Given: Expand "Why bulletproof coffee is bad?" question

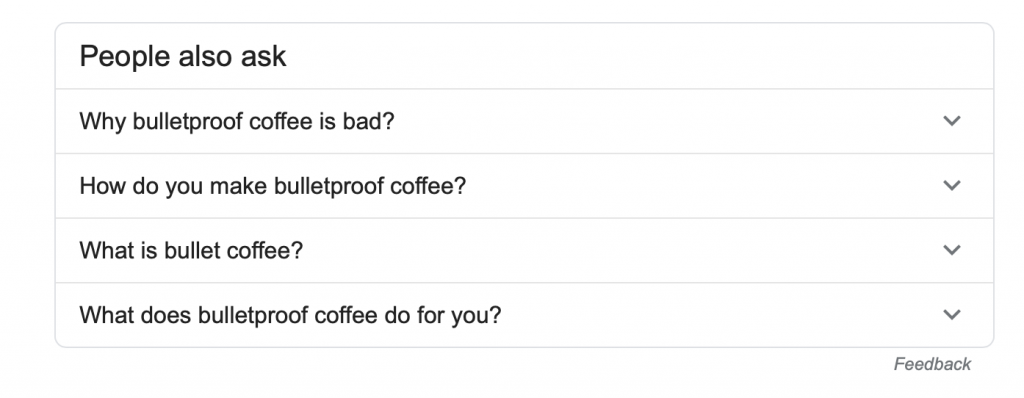Looking at the screenshot, I should click(x=524, y=121).
